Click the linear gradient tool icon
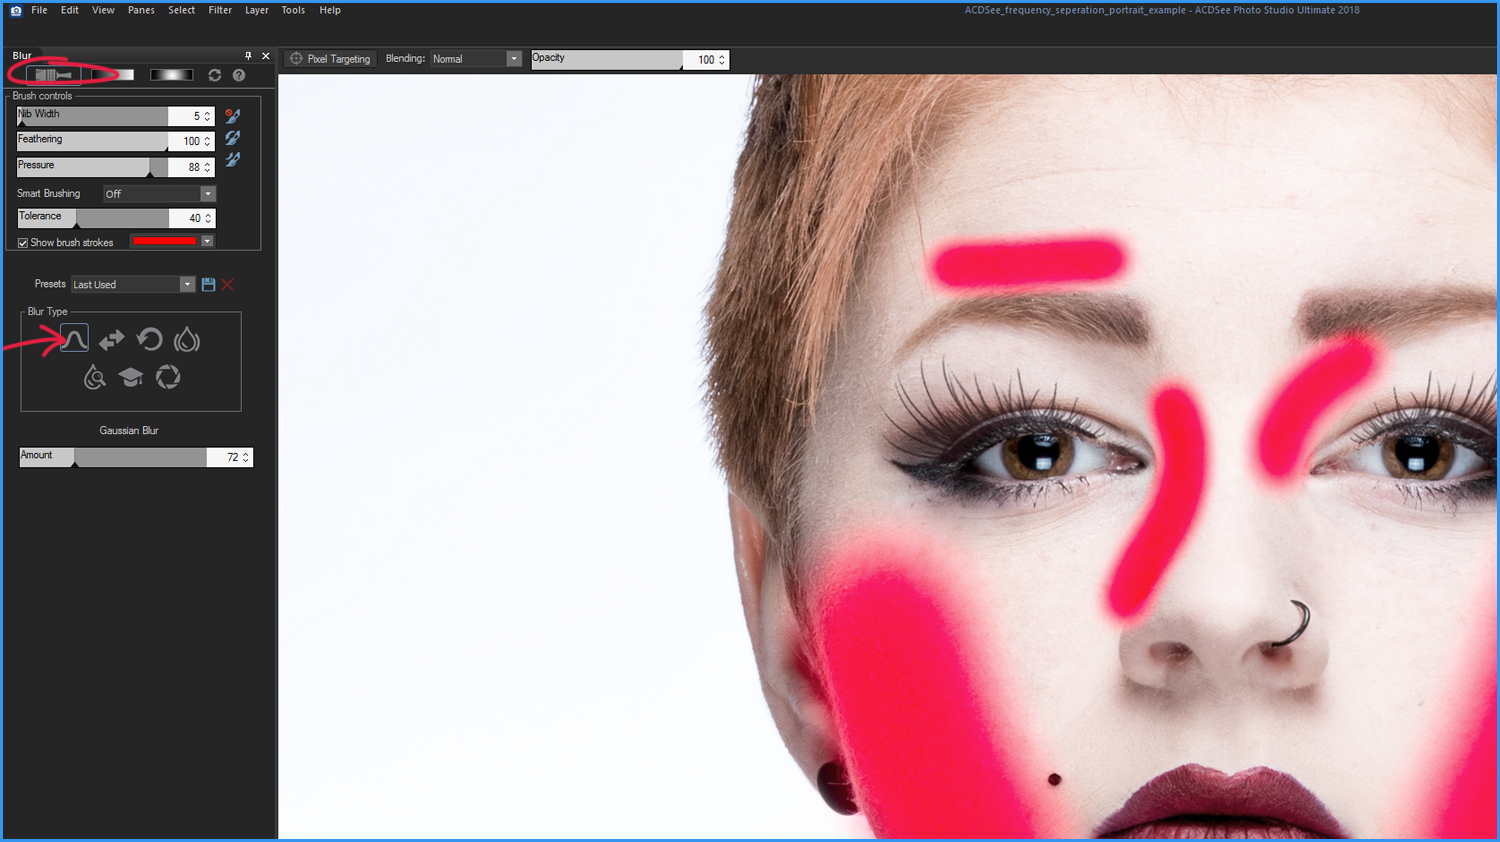 tap(113, 75)
